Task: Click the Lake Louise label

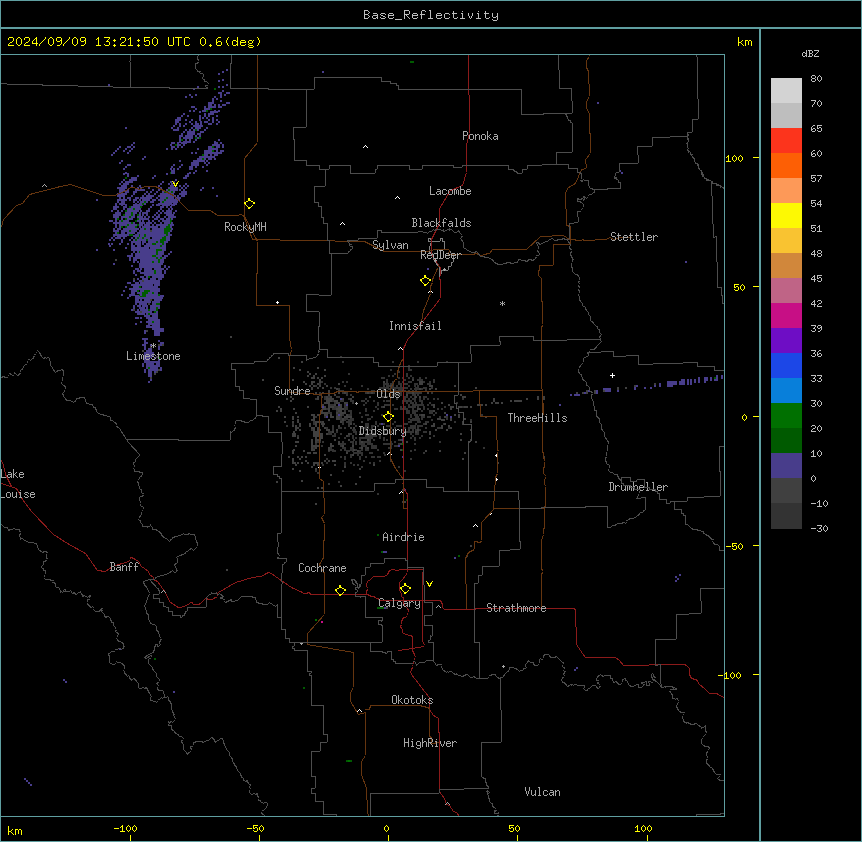Action: tap(16, 484)
